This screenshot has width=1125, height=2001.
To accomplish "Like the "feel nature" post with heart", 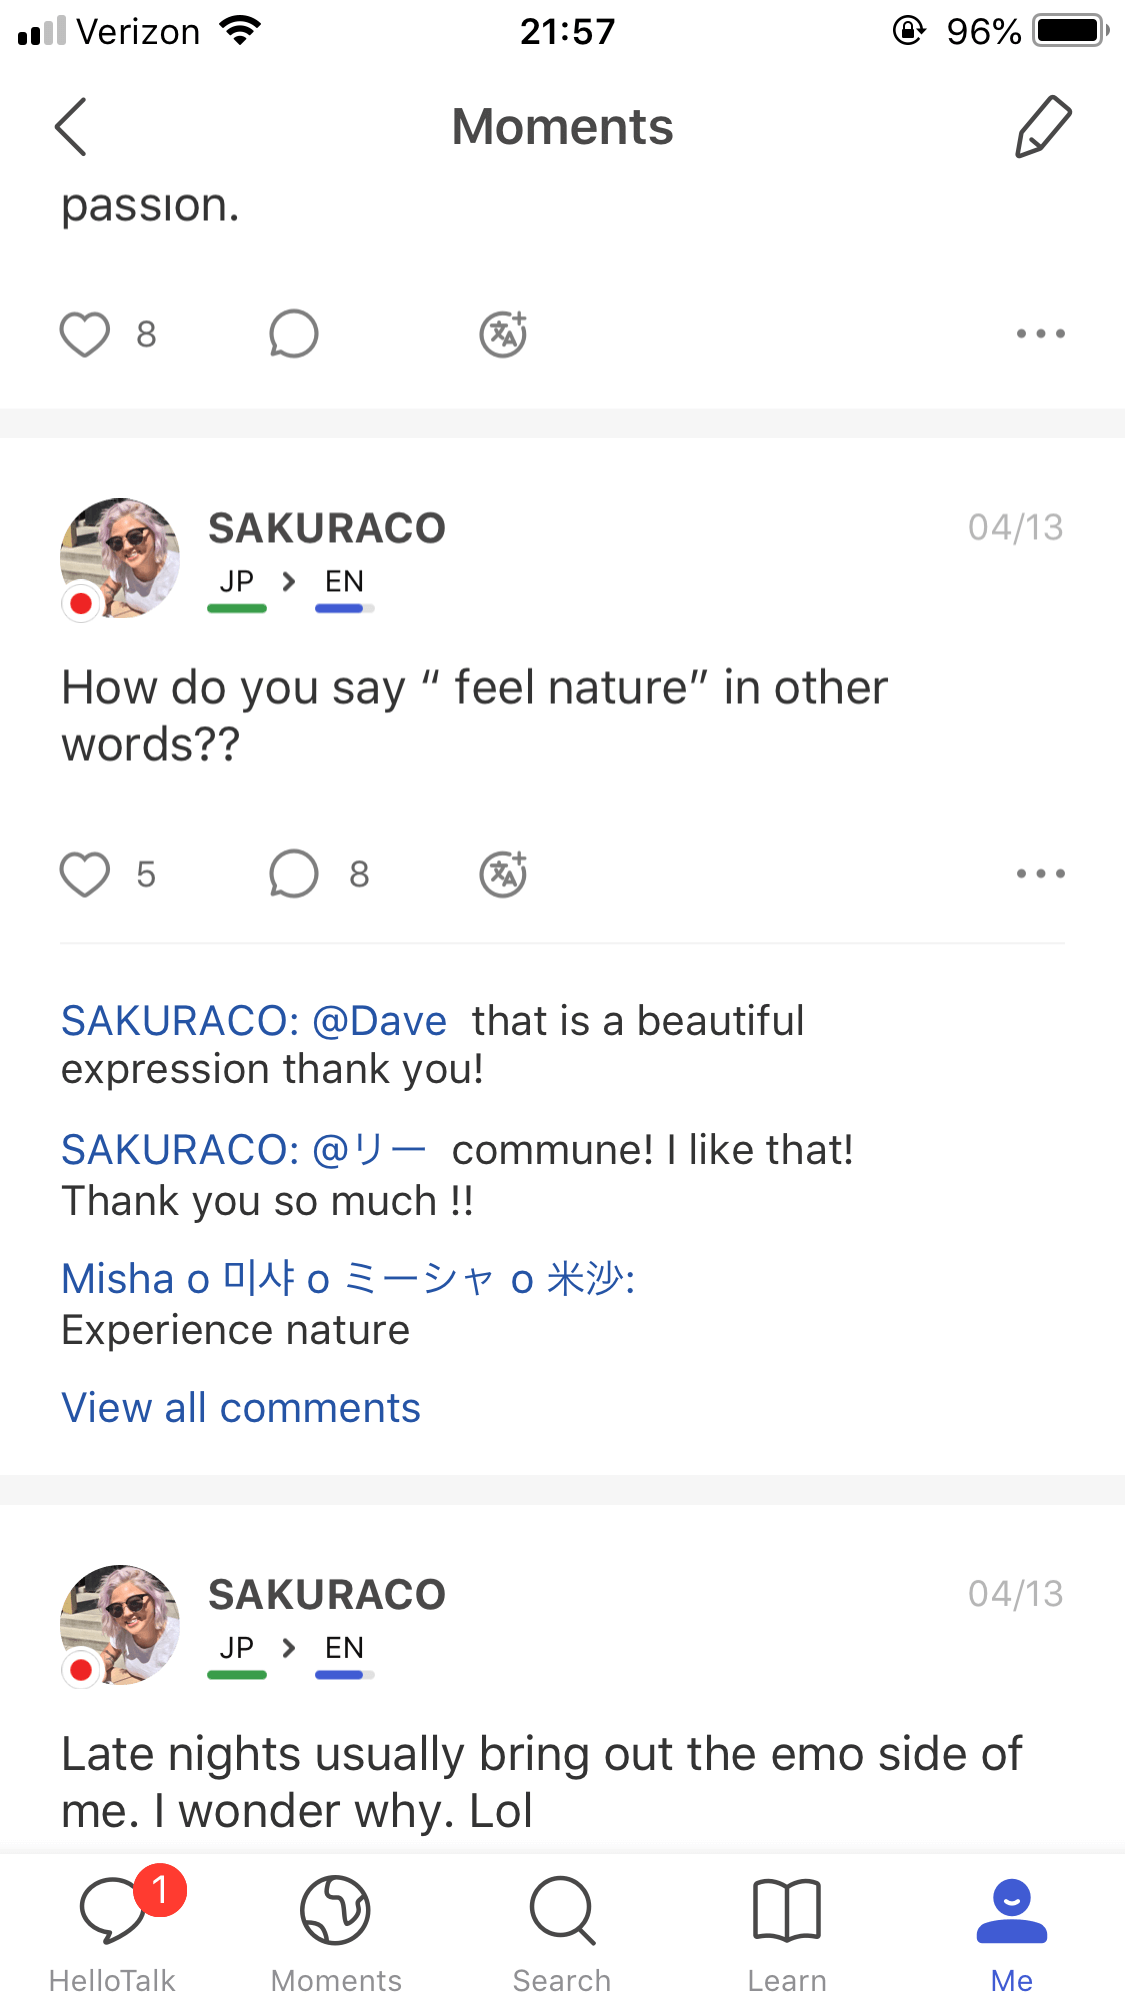I will click(85, 874).
